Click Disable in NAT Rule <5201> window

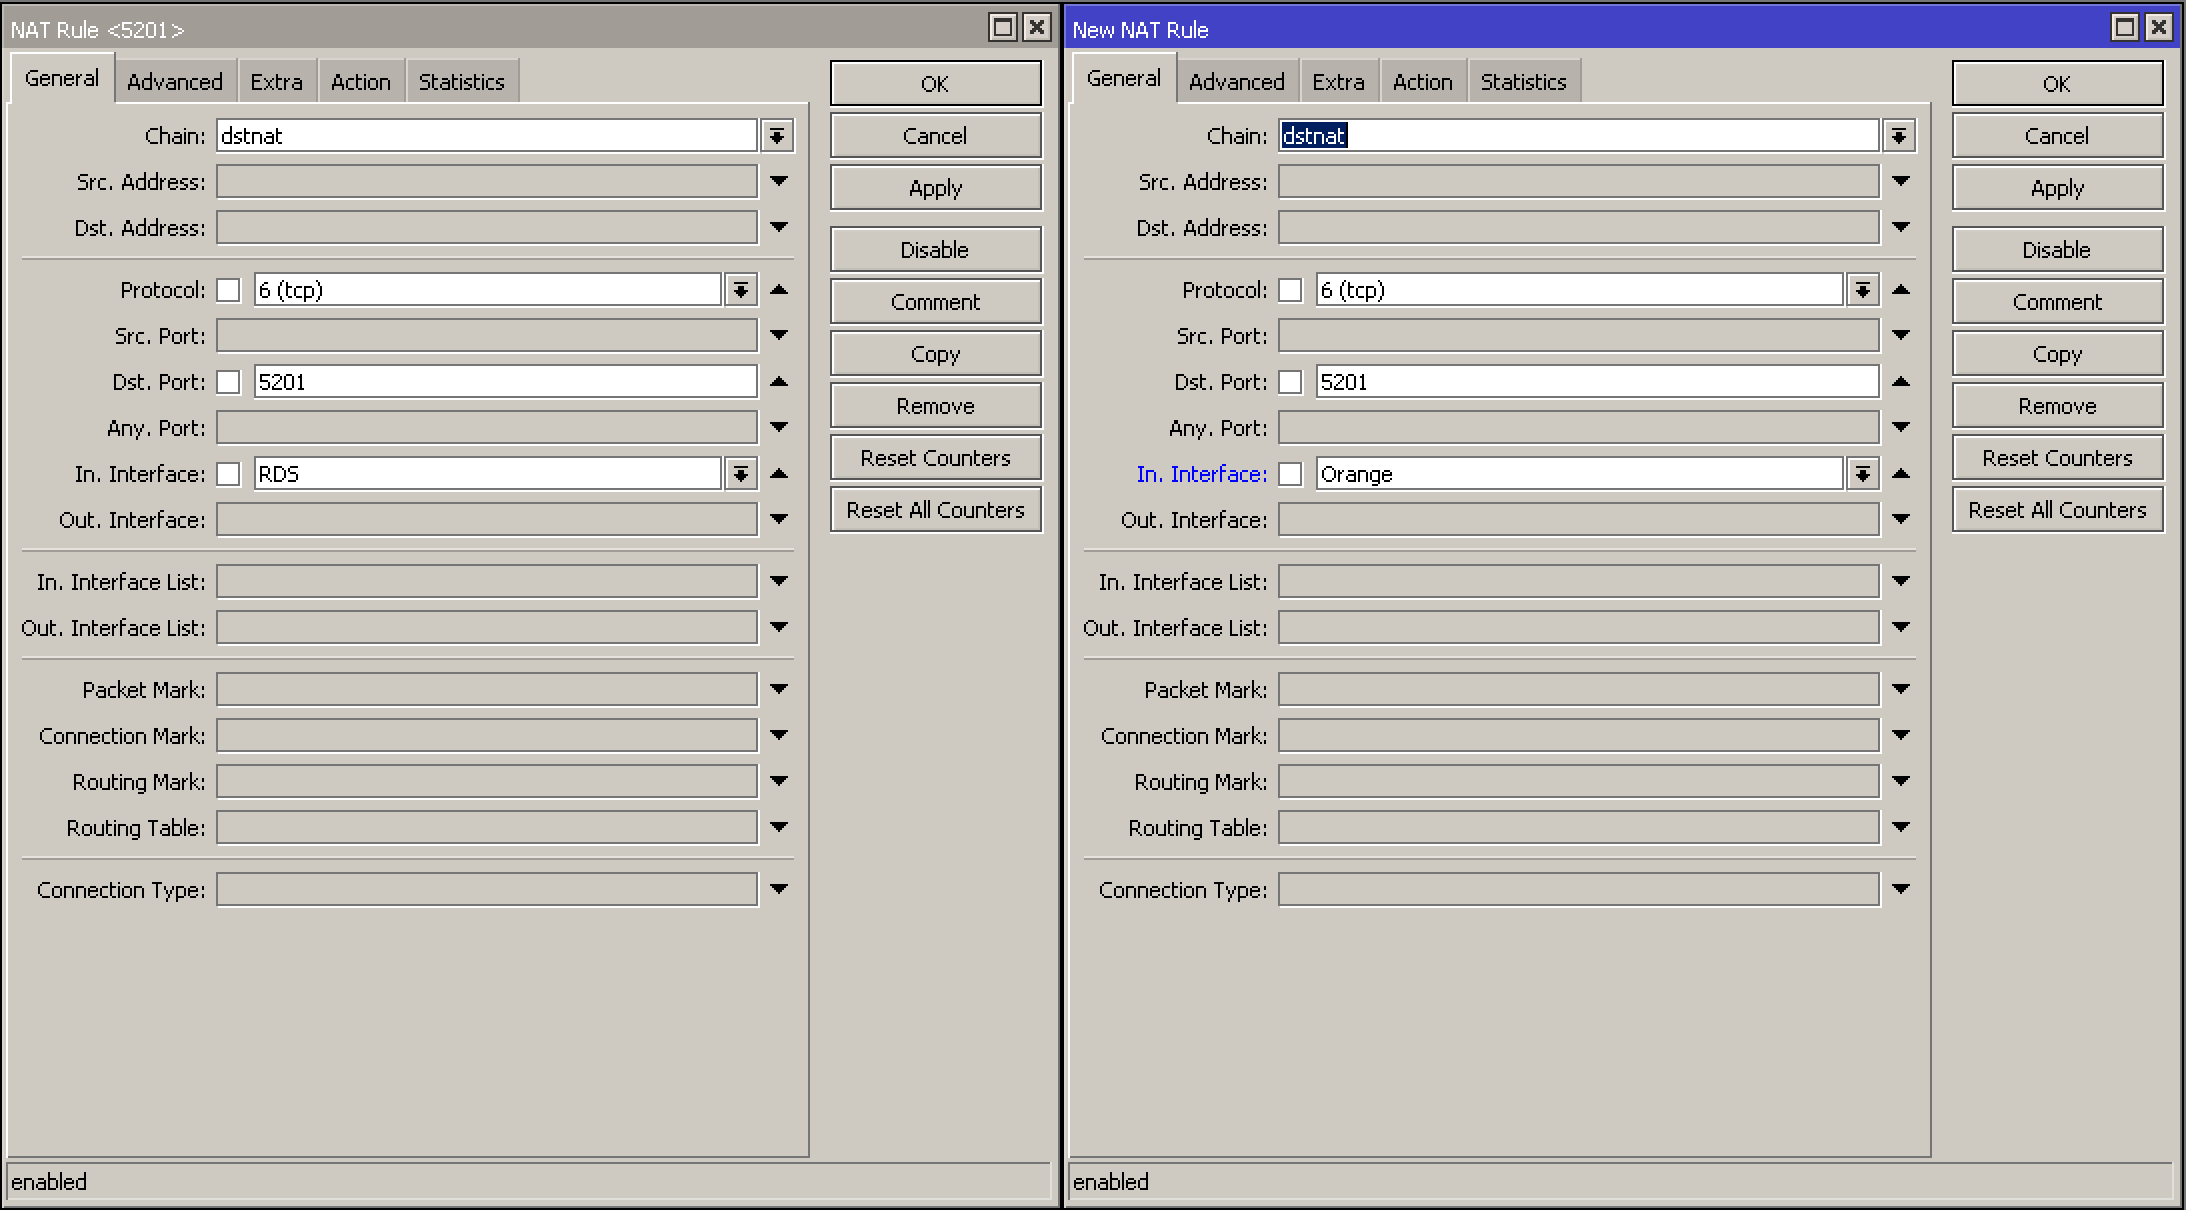935,250
